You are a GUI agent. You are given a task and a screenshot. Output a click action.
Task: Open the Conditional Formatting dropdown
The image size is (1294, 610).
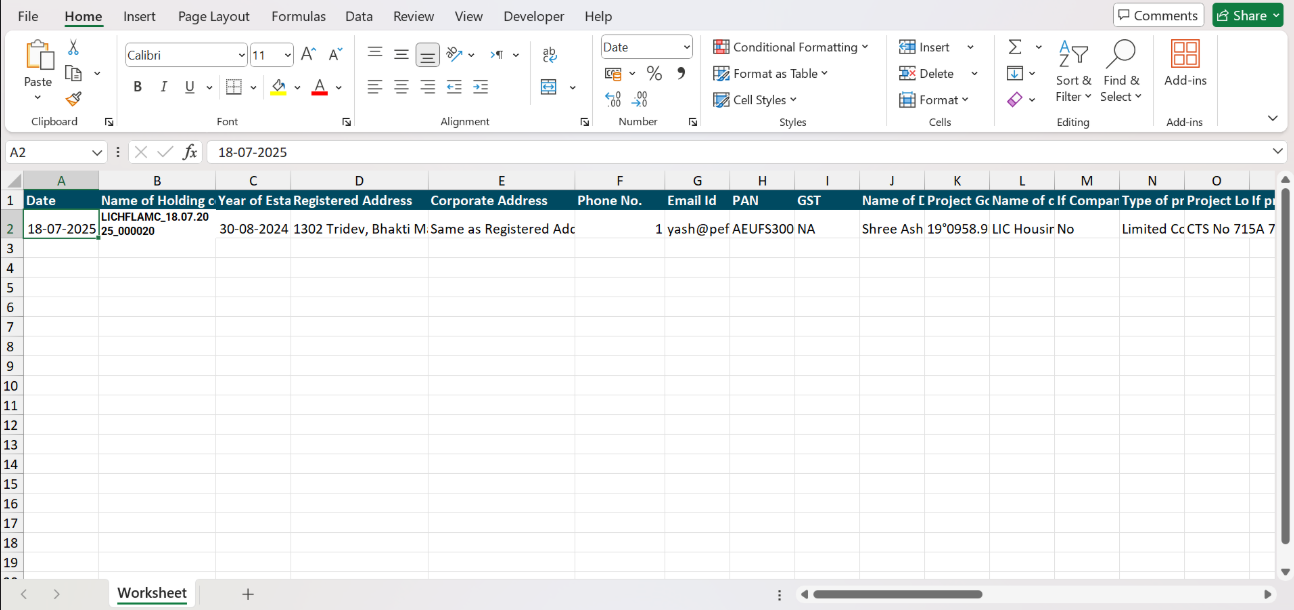791,47
